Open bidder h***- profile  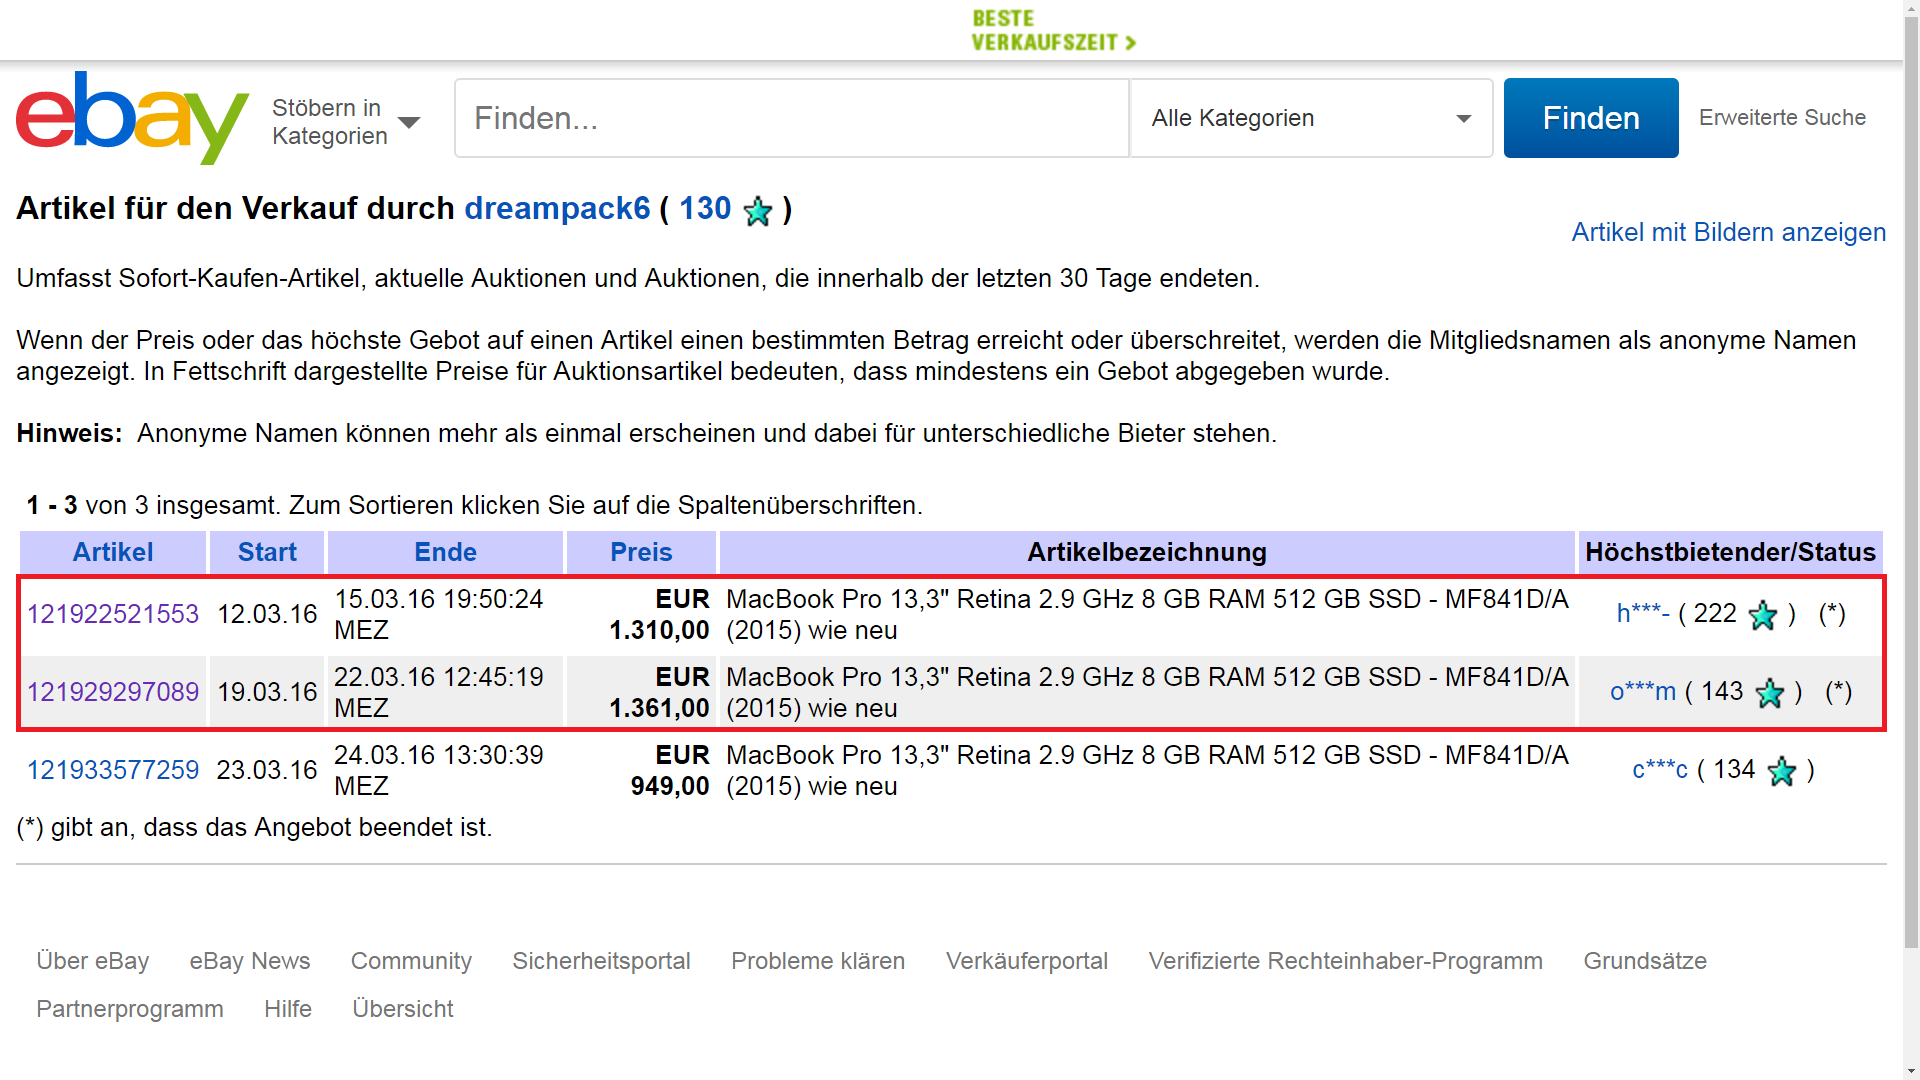[x=1643, y=613]
